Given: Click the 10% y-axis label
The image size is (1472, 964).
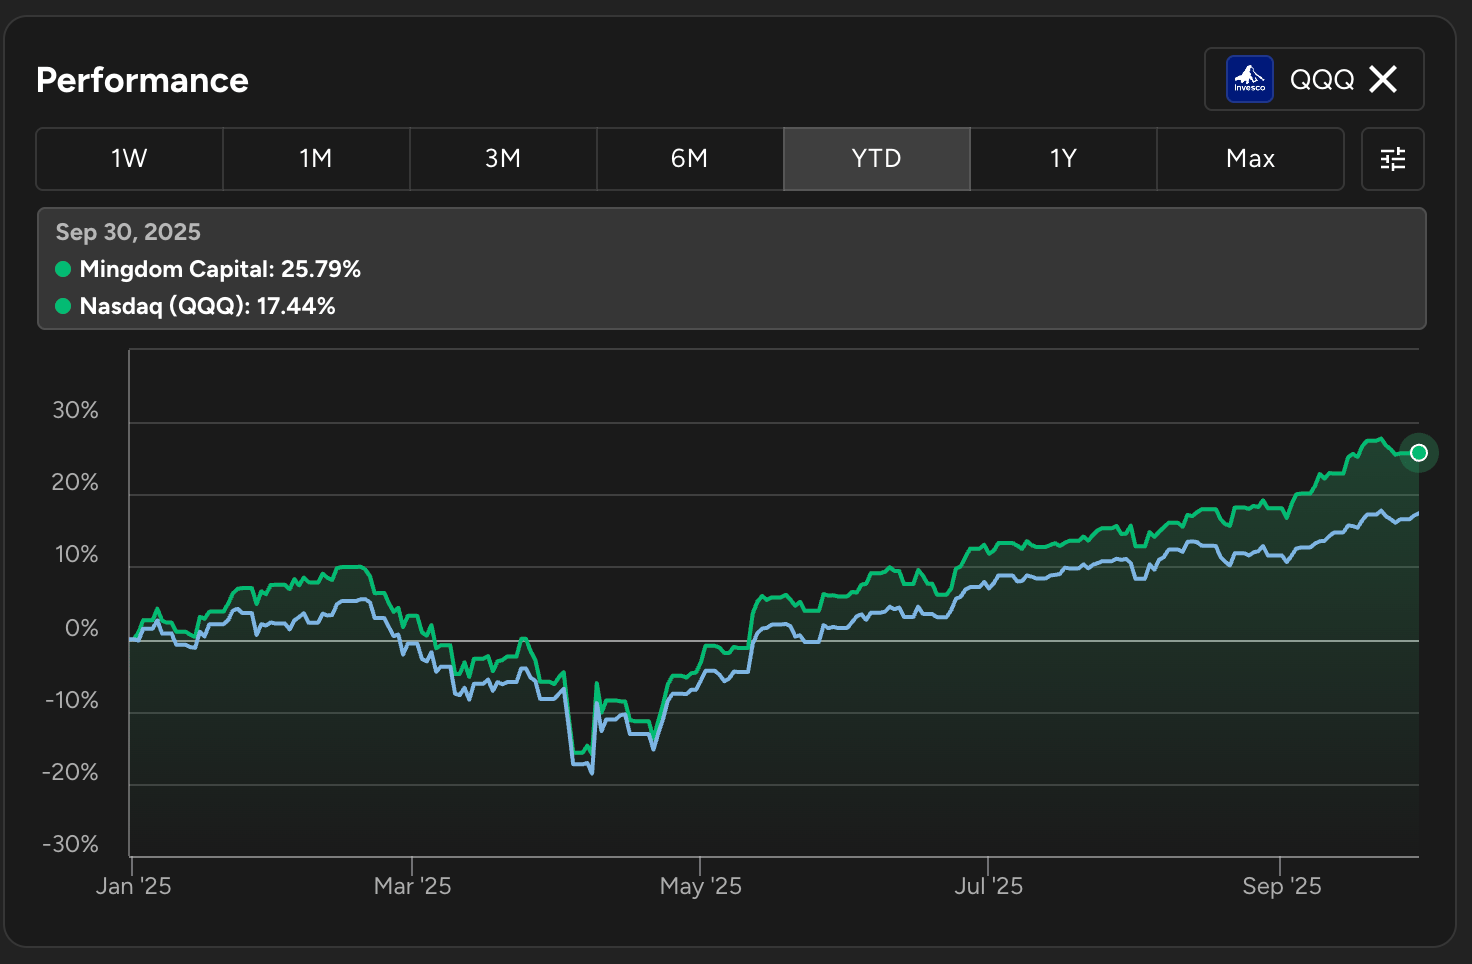Looking at the screenshot, I should click(77, 555).
